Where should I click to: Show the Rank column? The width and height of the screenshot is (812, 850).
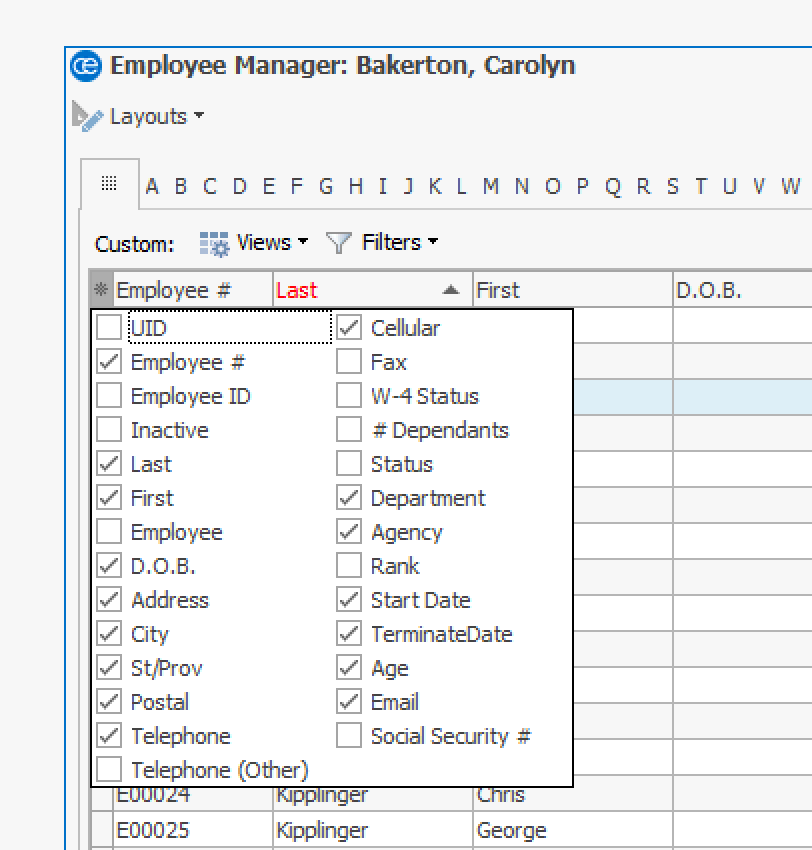349,566
